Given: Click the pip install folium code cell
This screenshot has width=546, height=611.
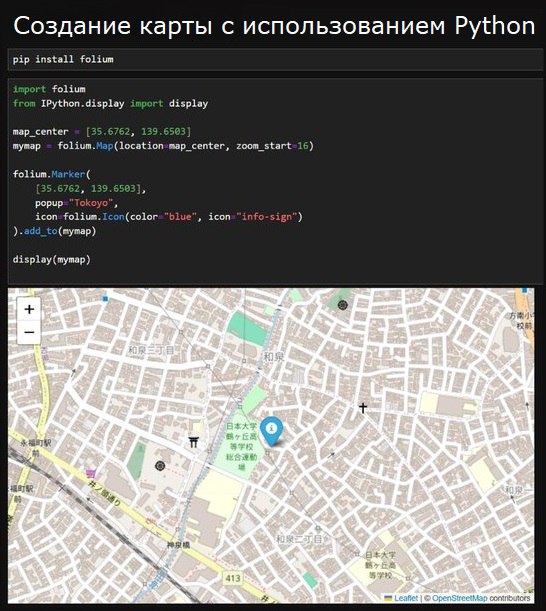Looking at the screenshot, I should (x=276, y=60).
